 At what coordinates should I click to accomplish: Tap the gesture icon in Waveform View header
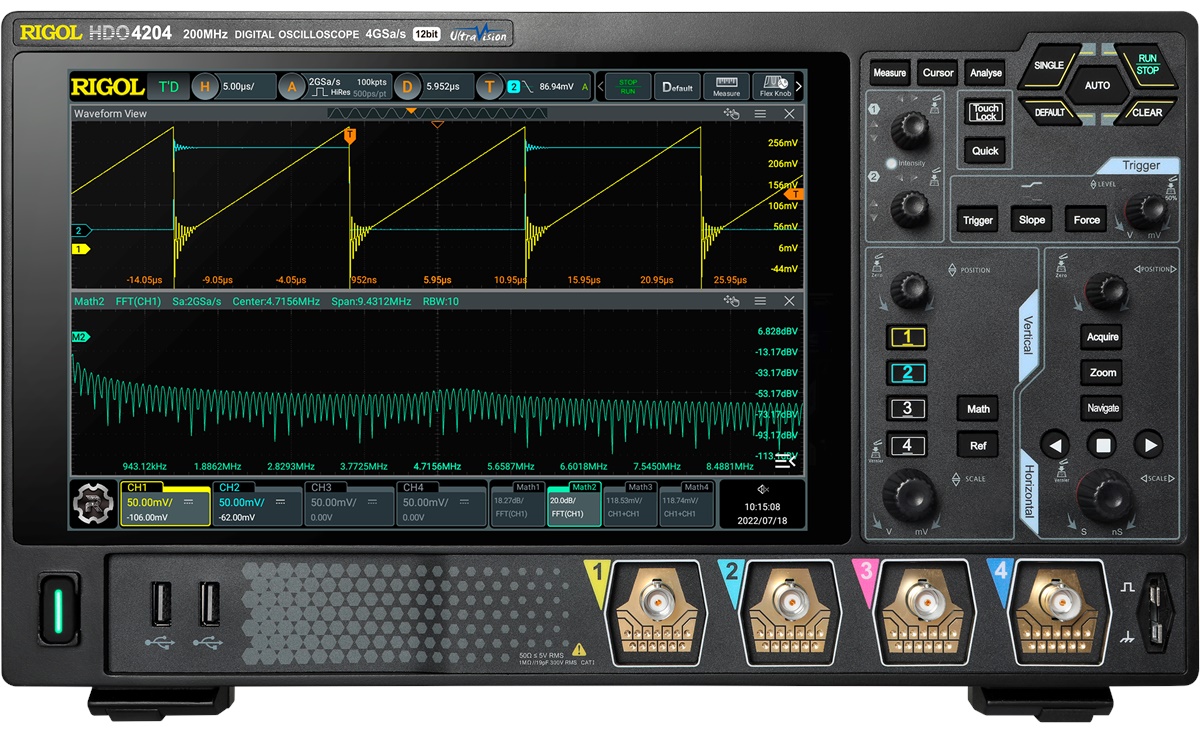pos(732,114)
